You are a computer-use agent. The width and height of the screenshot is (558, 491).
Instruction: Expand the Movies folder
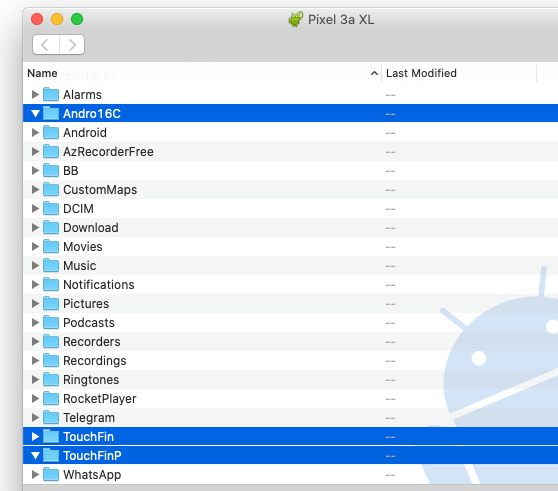(x=35, y=247)
